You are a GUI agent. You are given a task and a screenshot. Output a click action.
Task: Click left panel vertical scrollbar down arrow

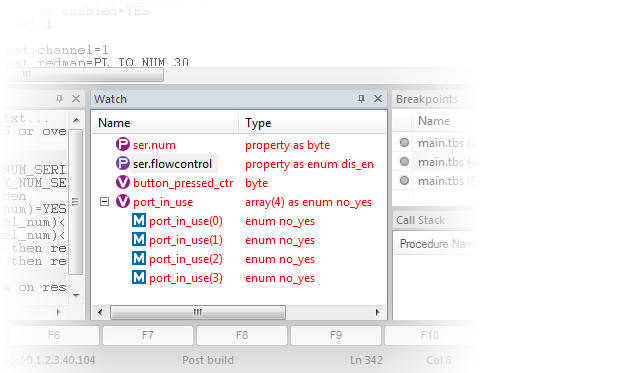click(76, 296)
